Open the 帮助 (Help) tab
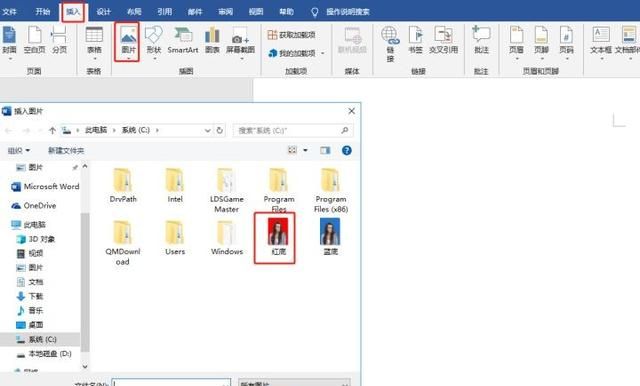 click(x=287, y=12)
